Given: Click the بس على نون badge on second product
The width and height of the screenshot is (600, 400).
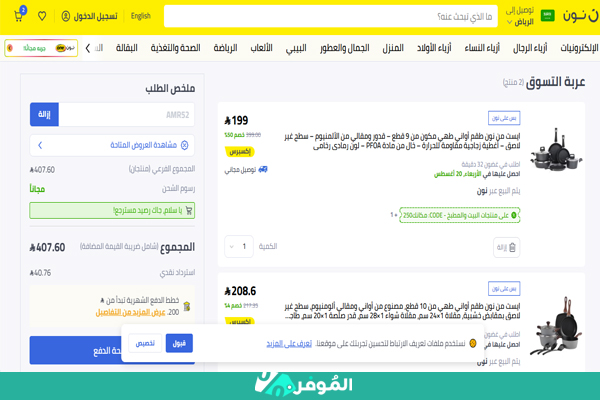Looking at the screenshot, I should [504, 289].
